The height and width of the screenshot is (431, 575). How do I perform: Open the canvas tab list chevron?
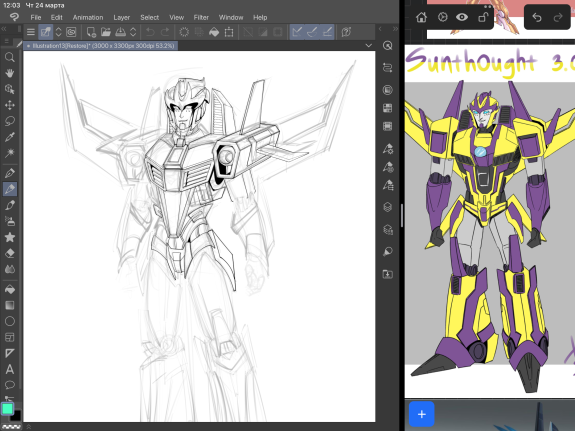point(369,45)
